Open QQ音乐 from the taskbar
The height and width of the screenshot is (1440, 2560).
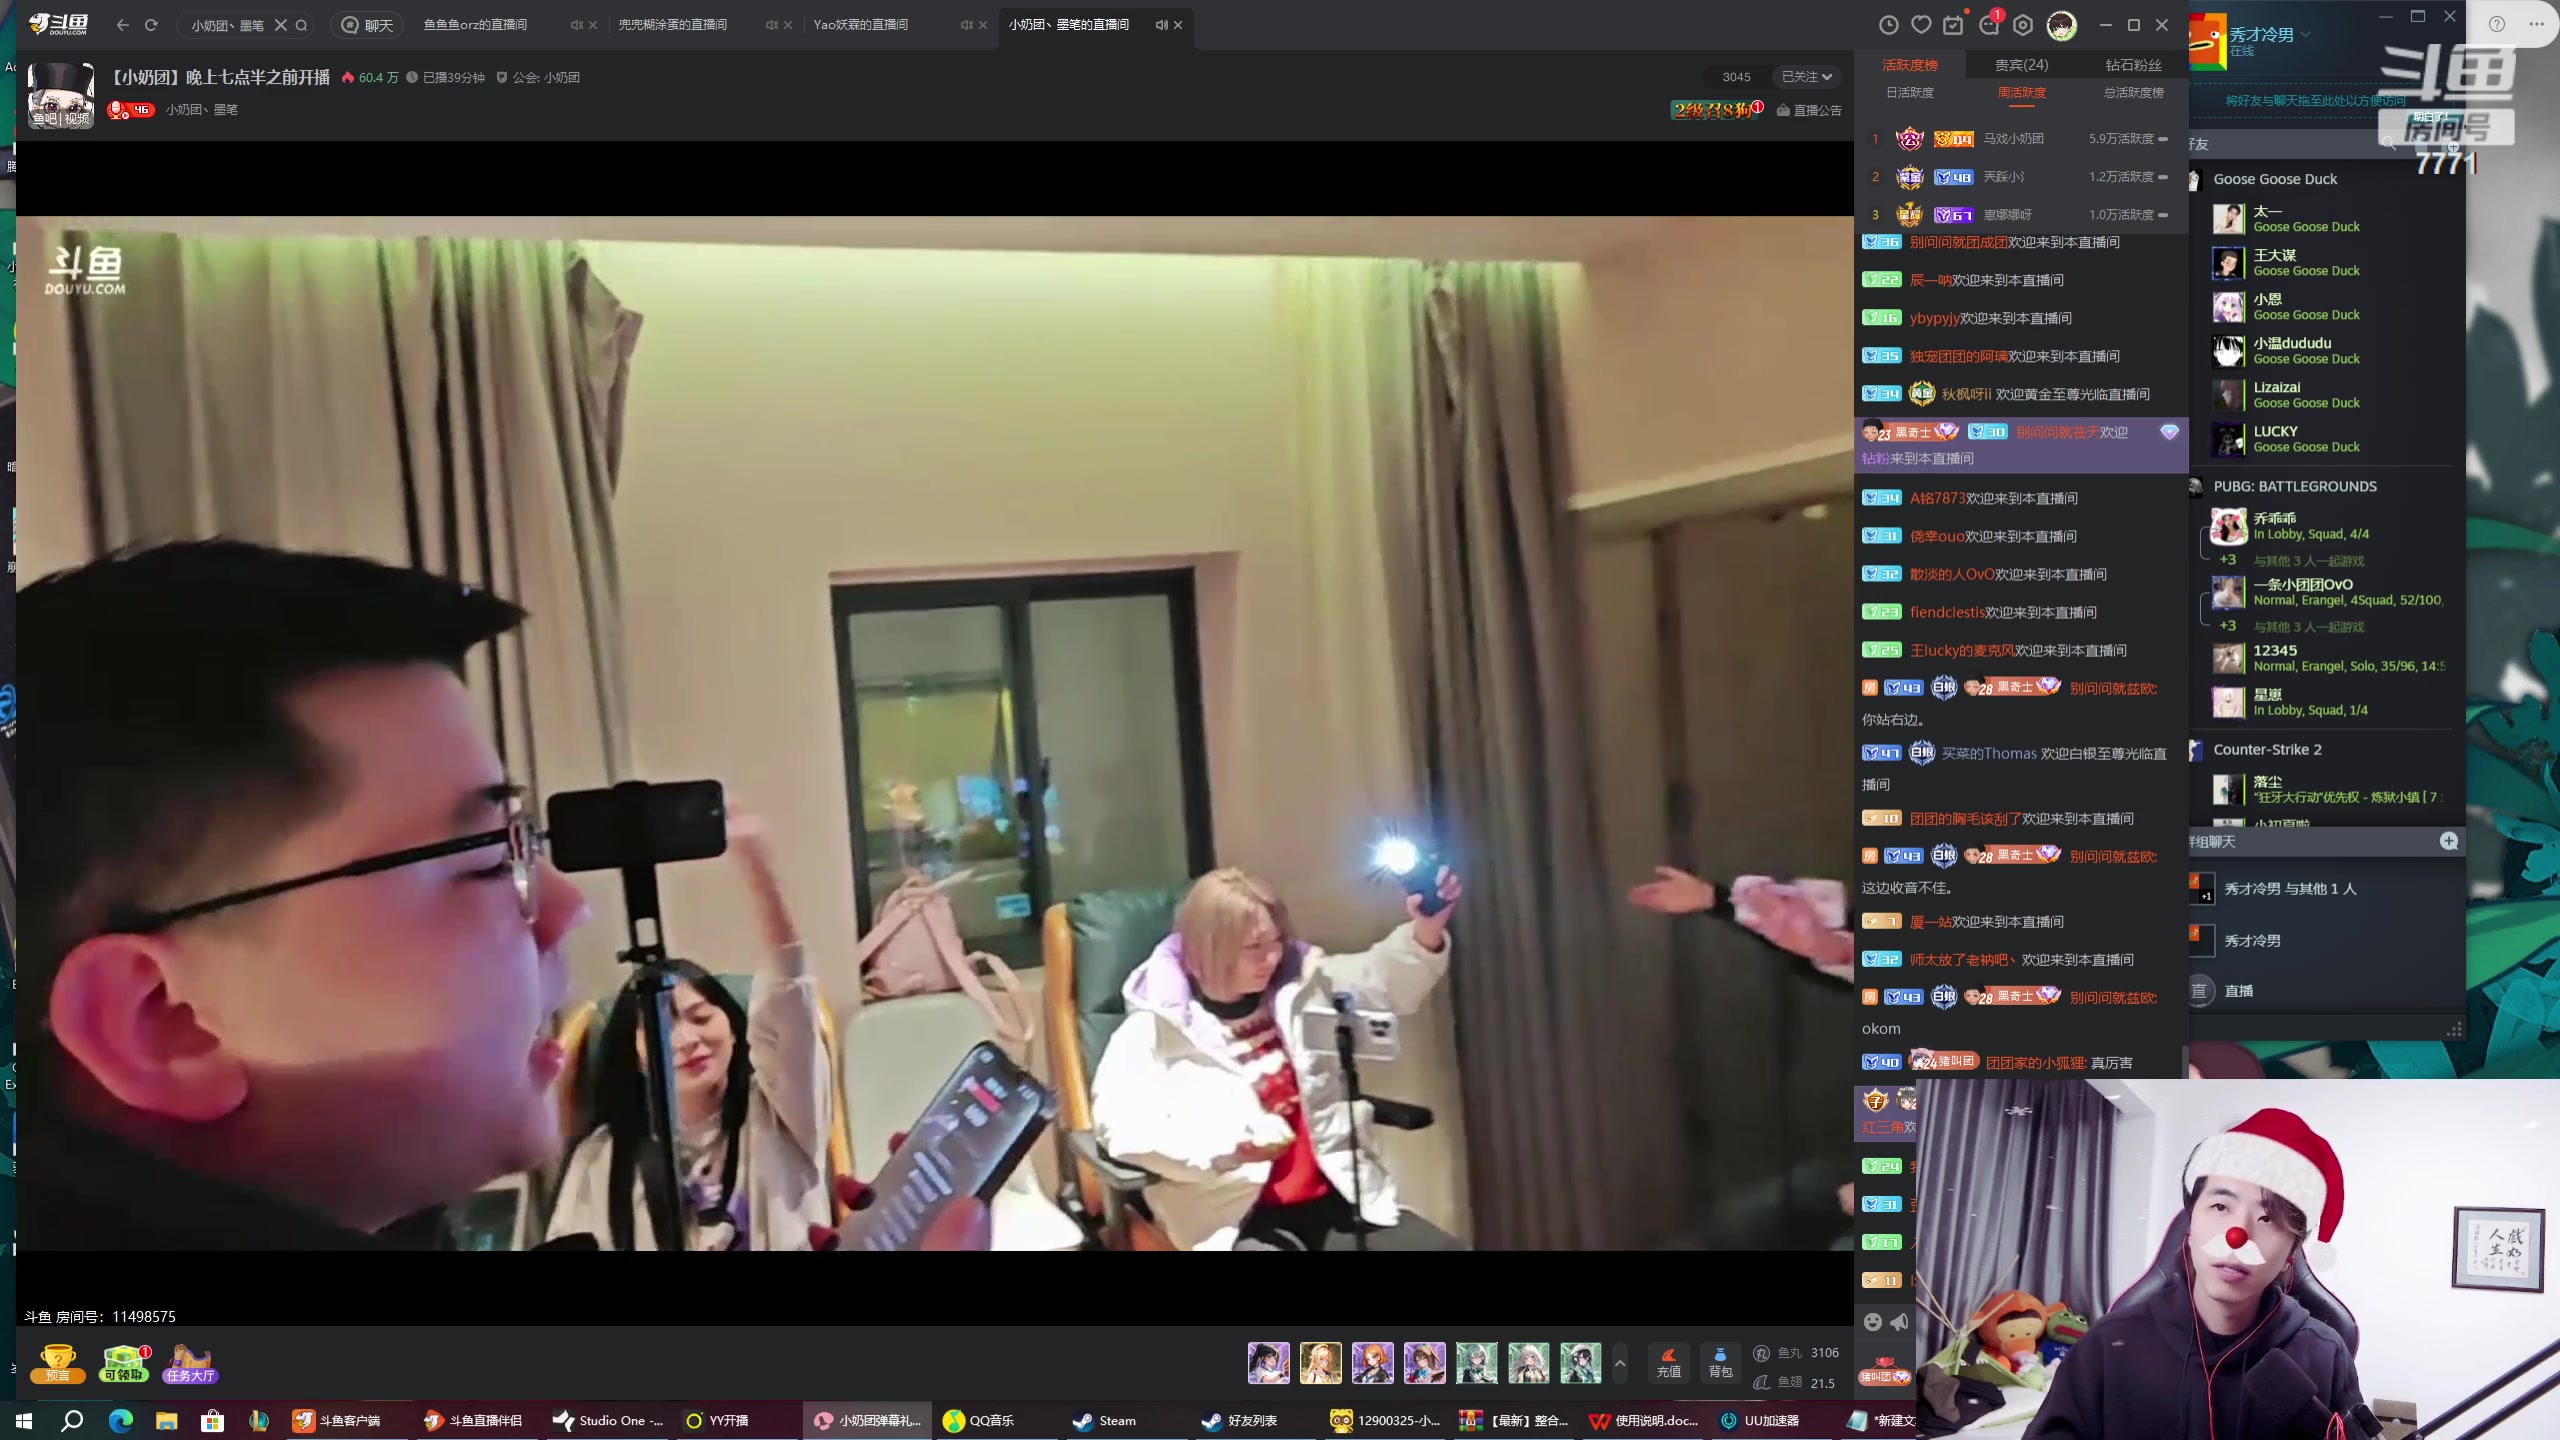(x=979, y=1420)
